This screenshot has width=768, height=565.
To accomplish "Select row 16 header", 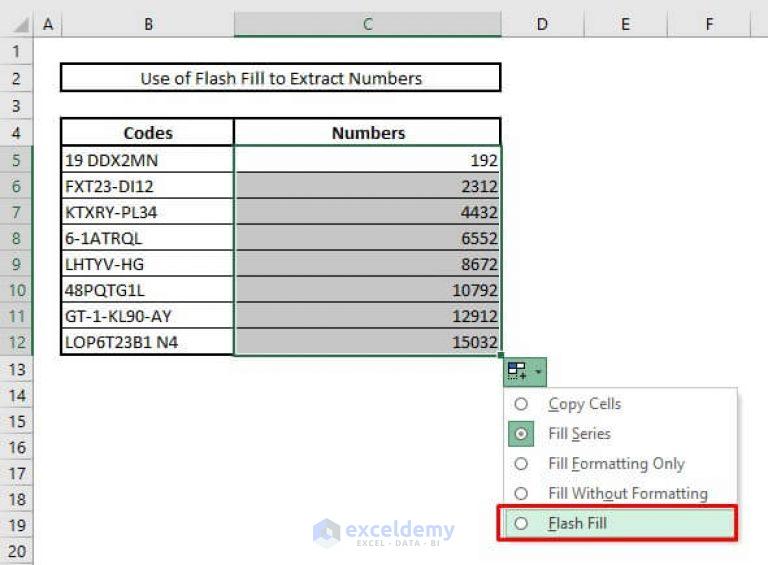I will [16, 447].
